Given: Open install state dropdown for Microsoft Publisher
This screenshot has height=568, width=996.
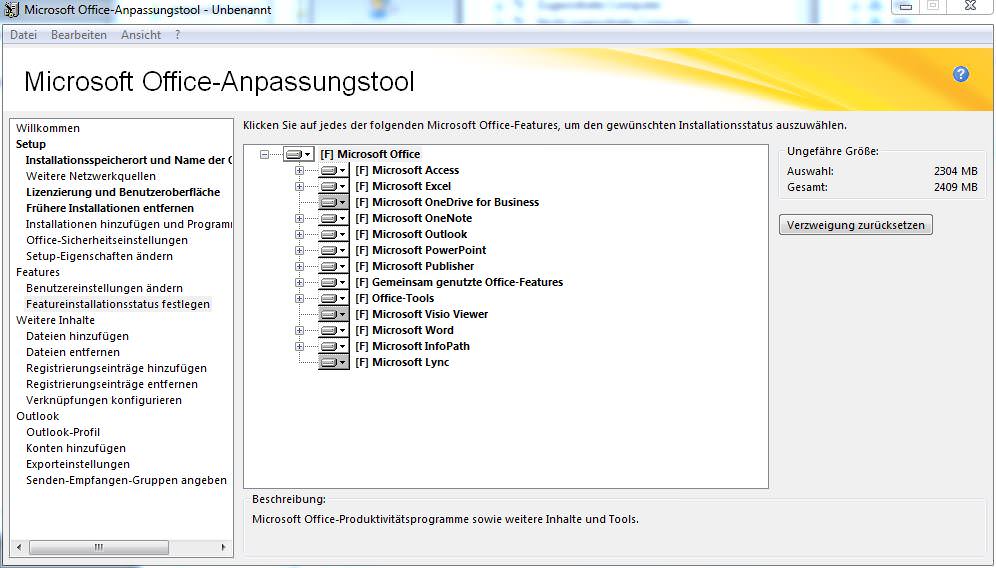Looking at the screenshot, I should coord(333,266).
